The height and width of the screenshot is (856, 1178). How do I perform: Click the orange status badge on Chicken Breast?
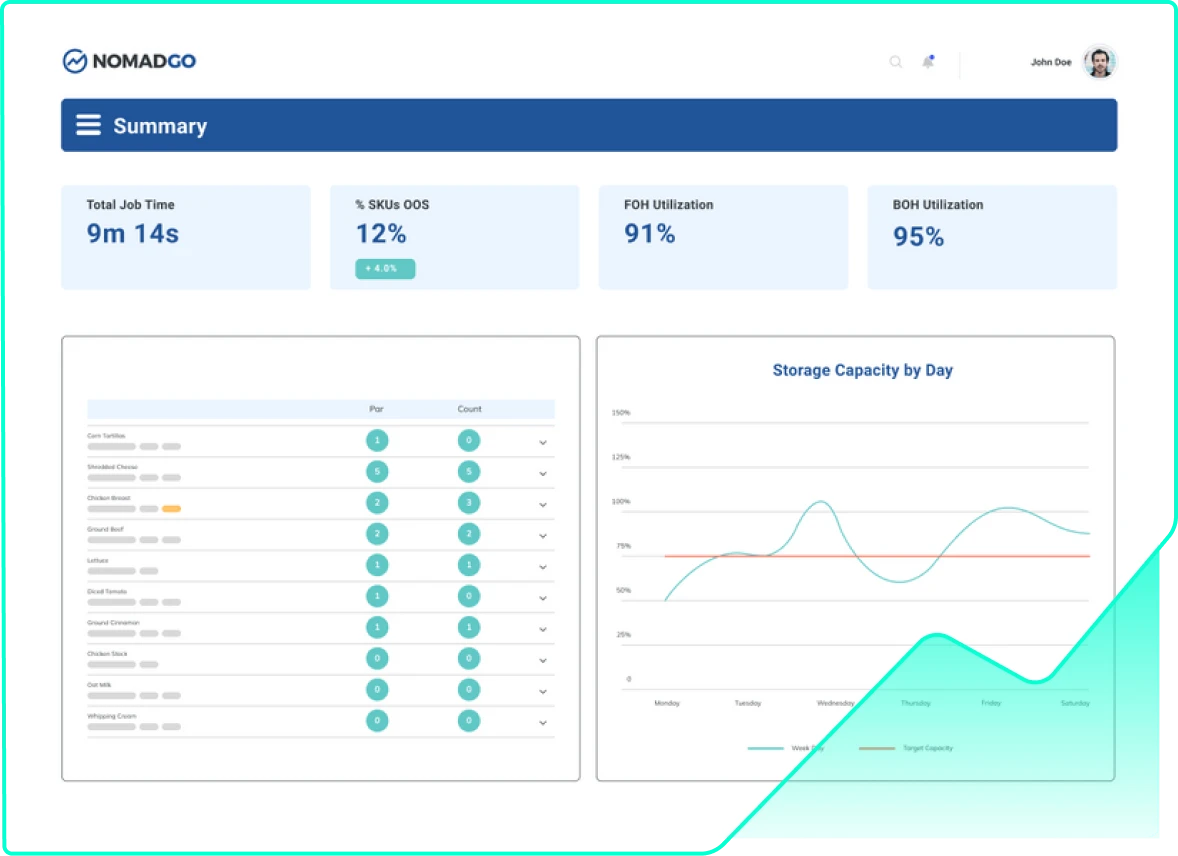171,508
